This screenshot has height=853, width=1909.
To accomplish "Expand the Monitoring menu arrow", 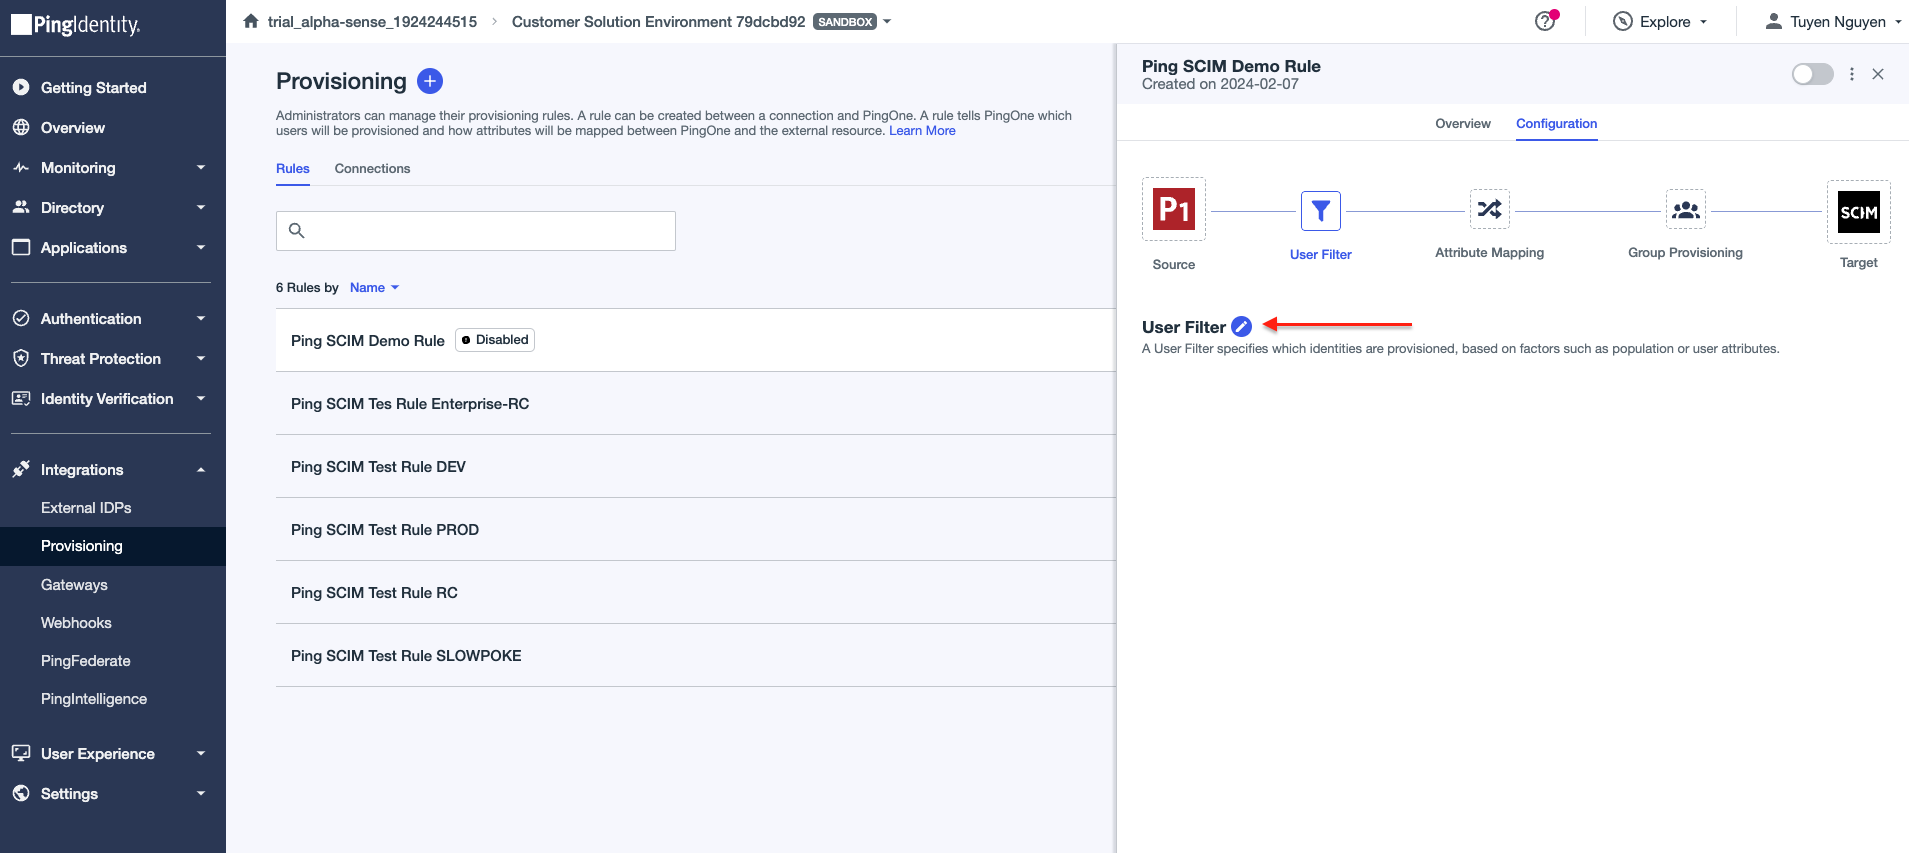I will [x=201, y=167].
